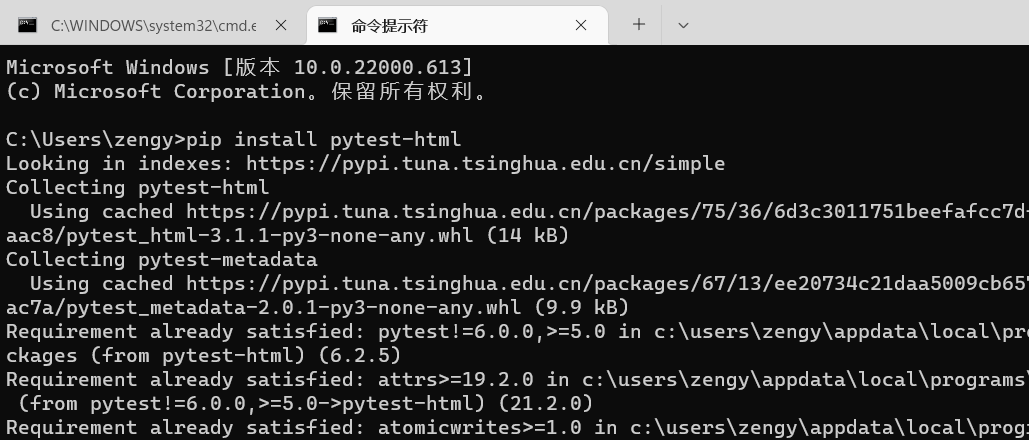The height and width of the screenshot is (440, 1029).
Task: Close the C:\WINDOWS\system32\cmd.exe tab
Action: 281,25
